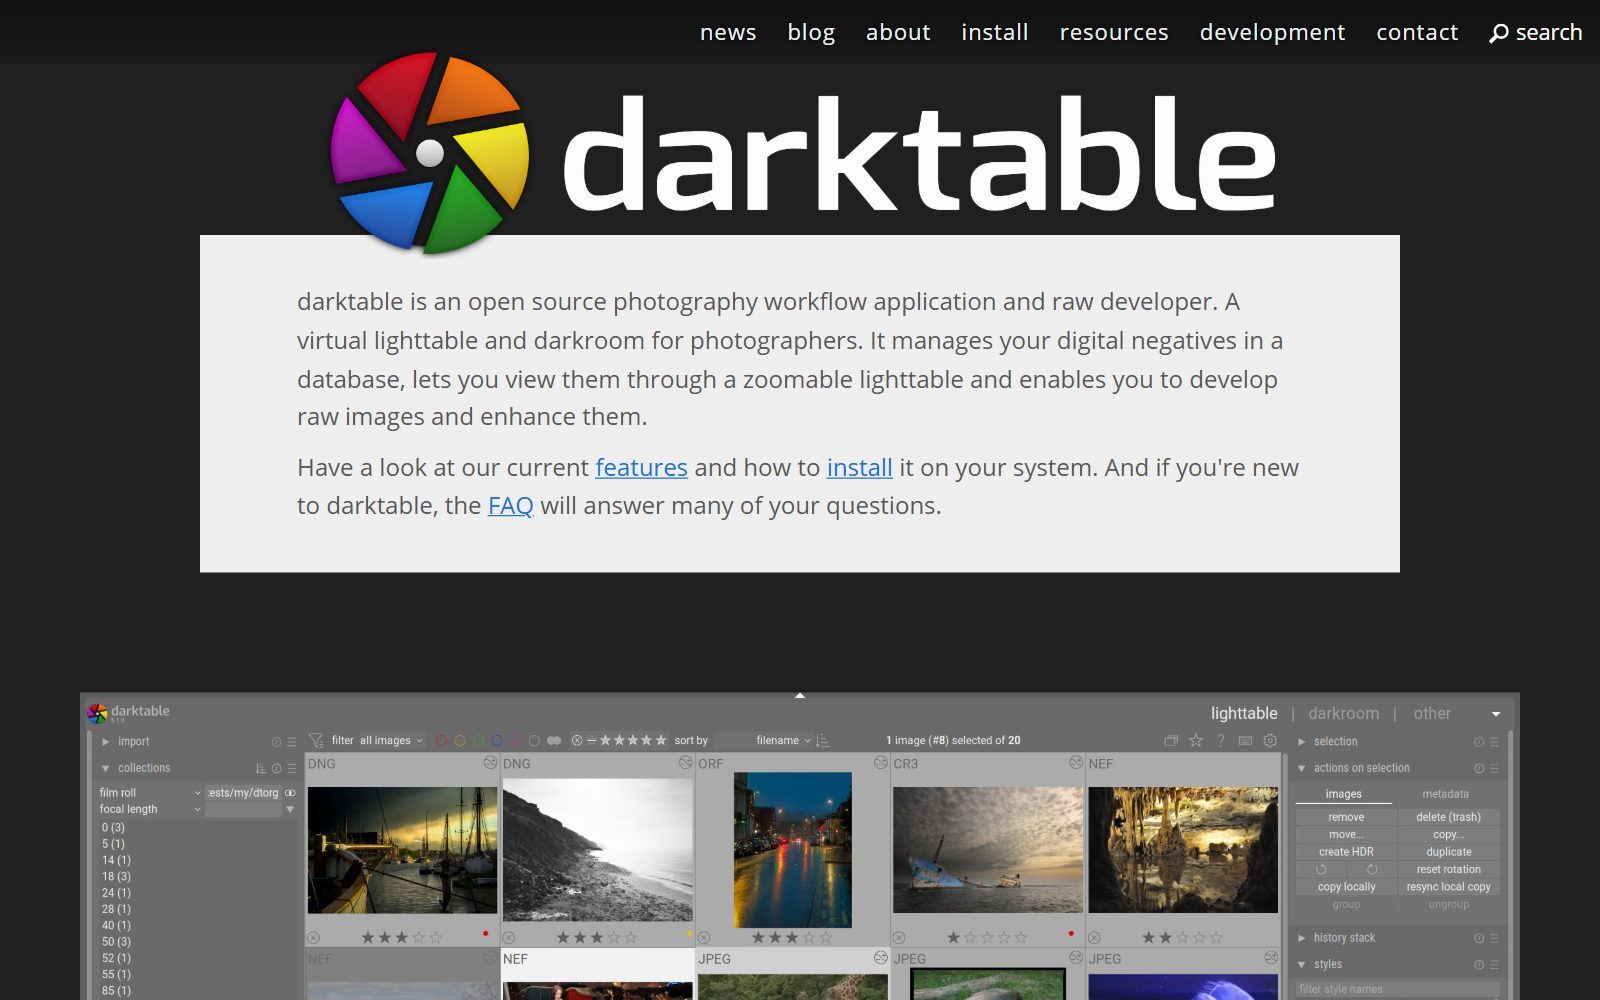Click the star overlays icon in the top toolbar
The height and width of the screenshot is (1000, 1600).
point(1196,741)
